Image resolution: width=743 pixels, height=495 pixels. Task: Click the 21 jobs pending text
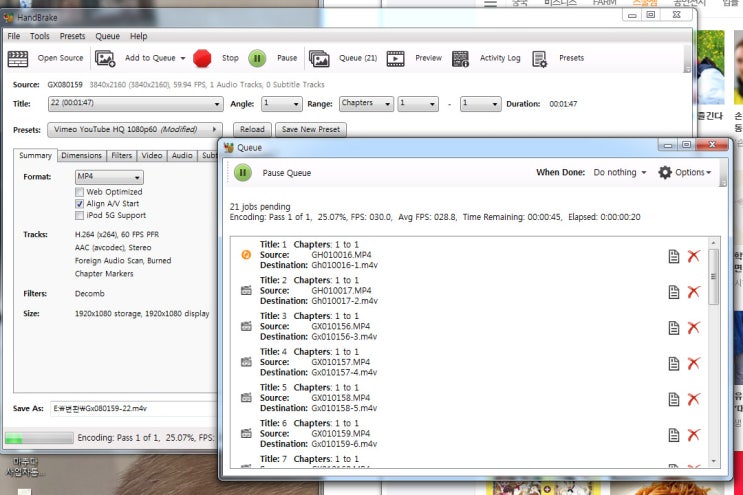[260, 207]
